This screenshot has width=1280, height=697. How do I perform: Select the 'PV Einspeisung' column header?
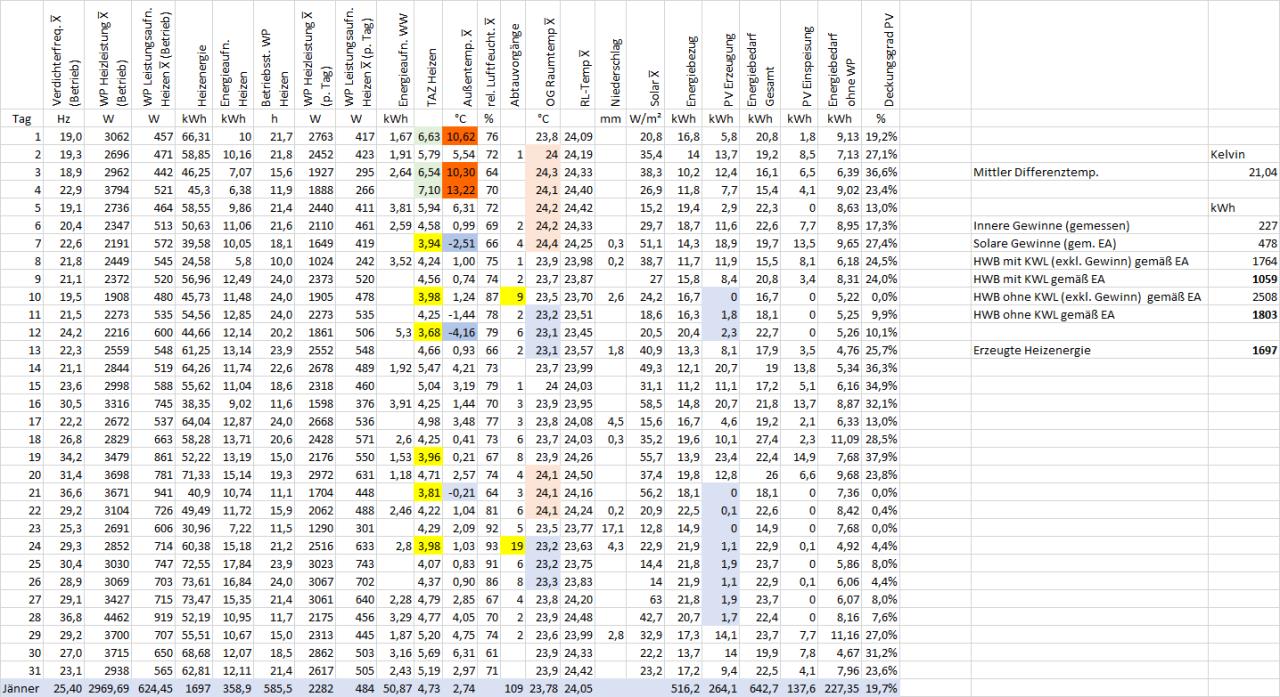(x=806, y=73)
